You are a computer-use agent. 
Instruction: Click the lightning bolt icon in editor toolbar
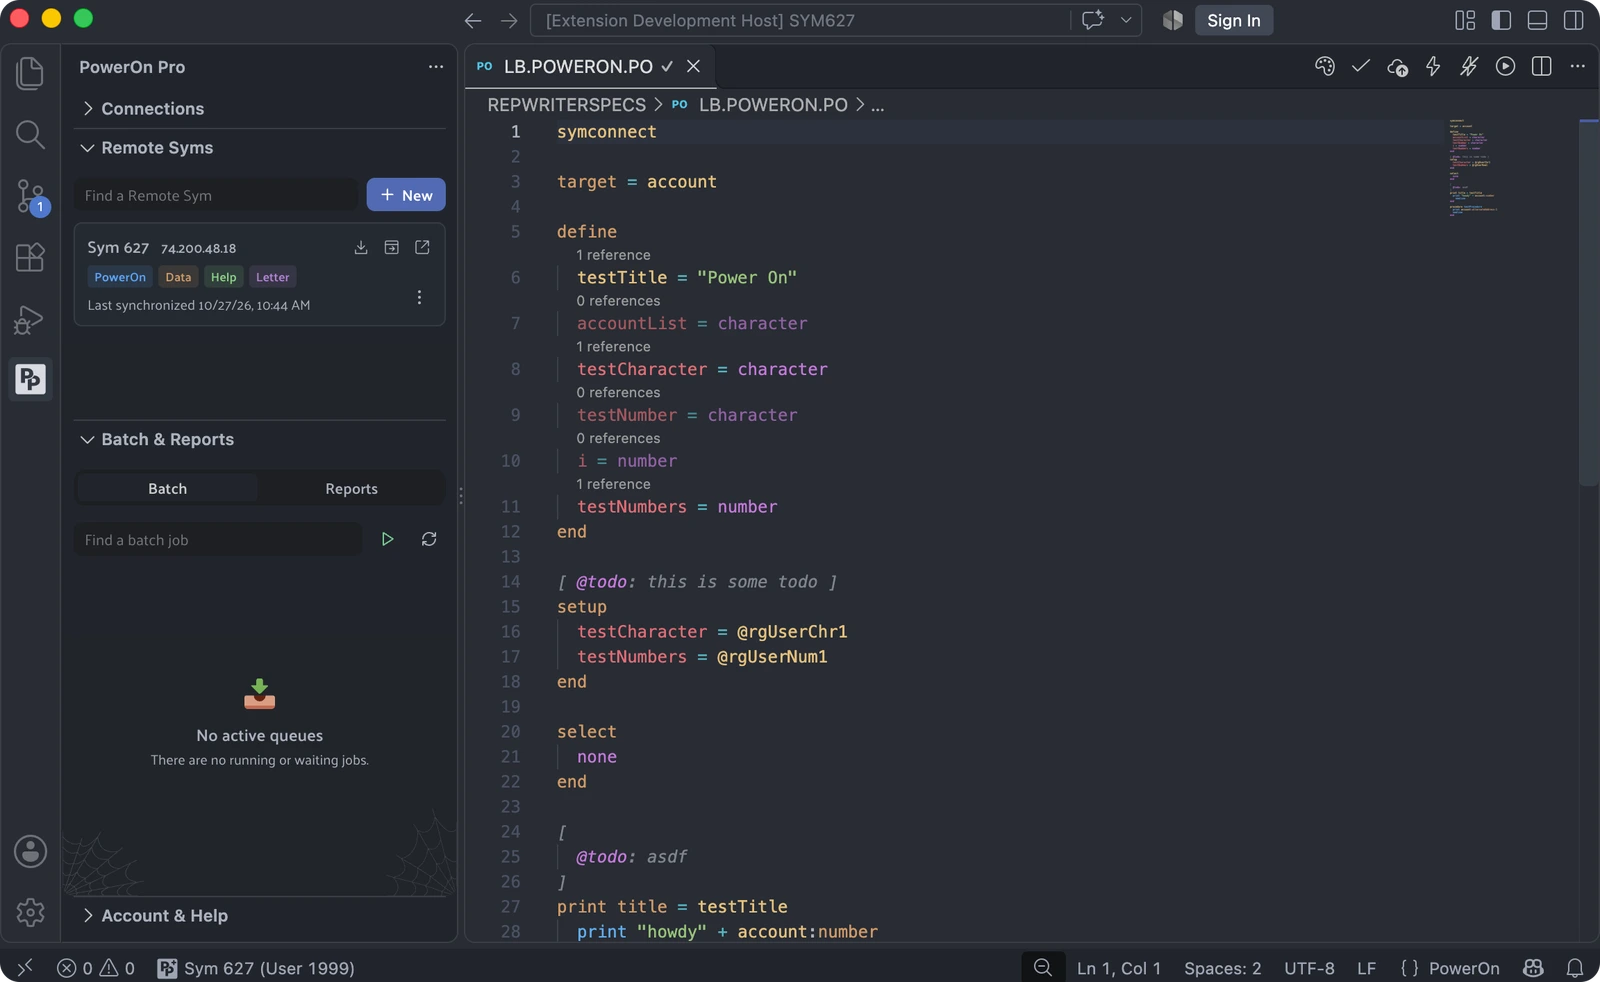tap(1433, 66)
